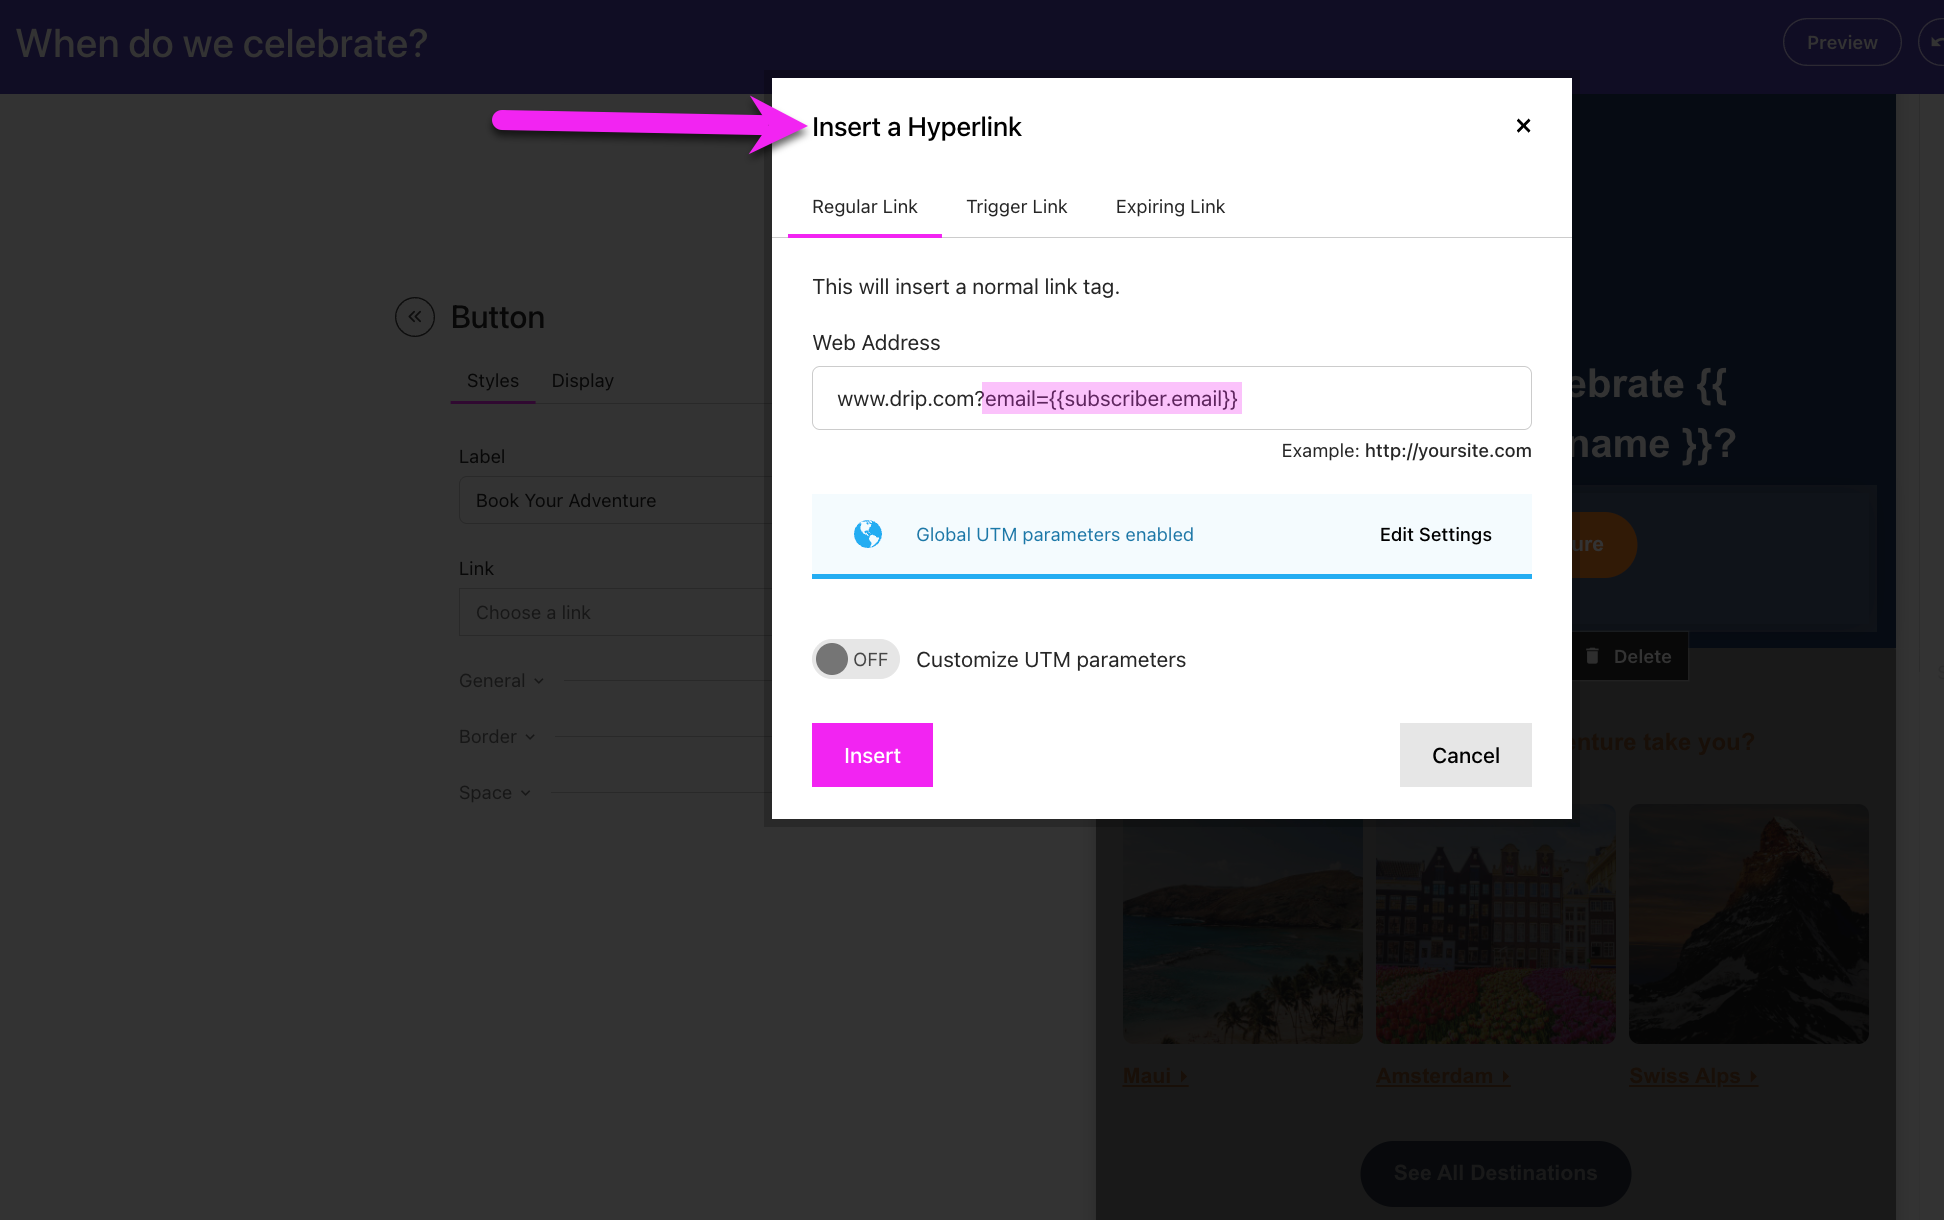Toggle on Customize UTM parameters

click(855, 659)
